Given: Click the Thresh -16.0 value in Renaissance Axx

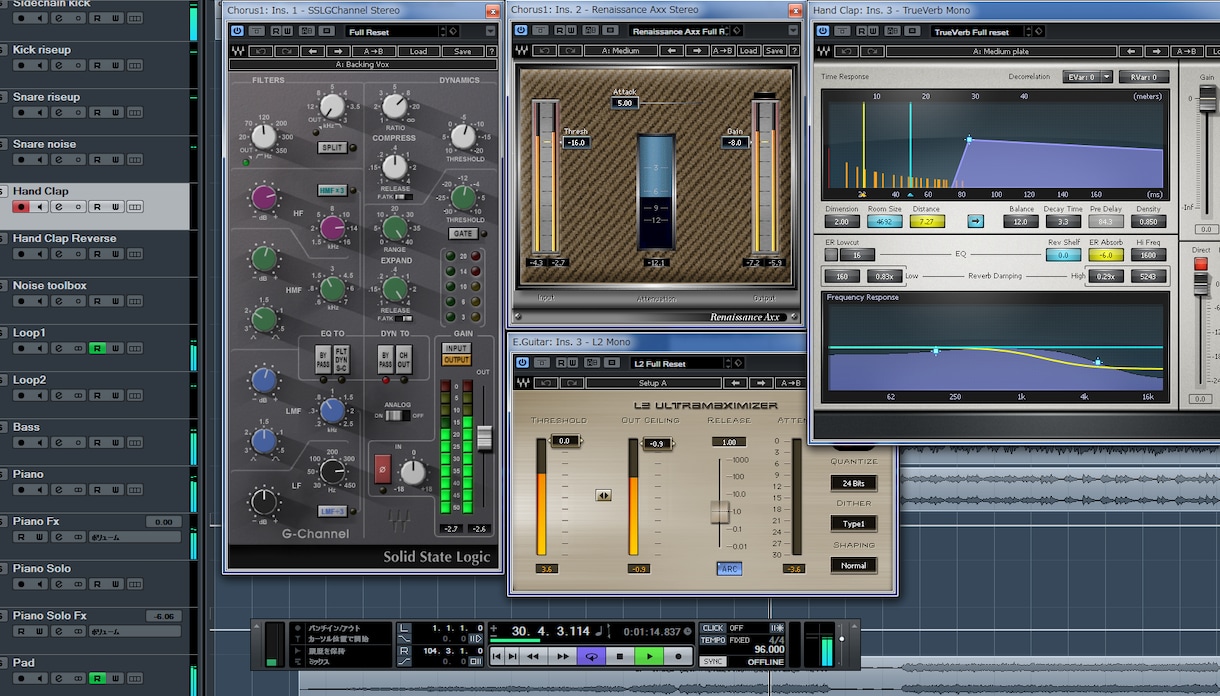Looking at the screenshot, I should tap(575, 143).
